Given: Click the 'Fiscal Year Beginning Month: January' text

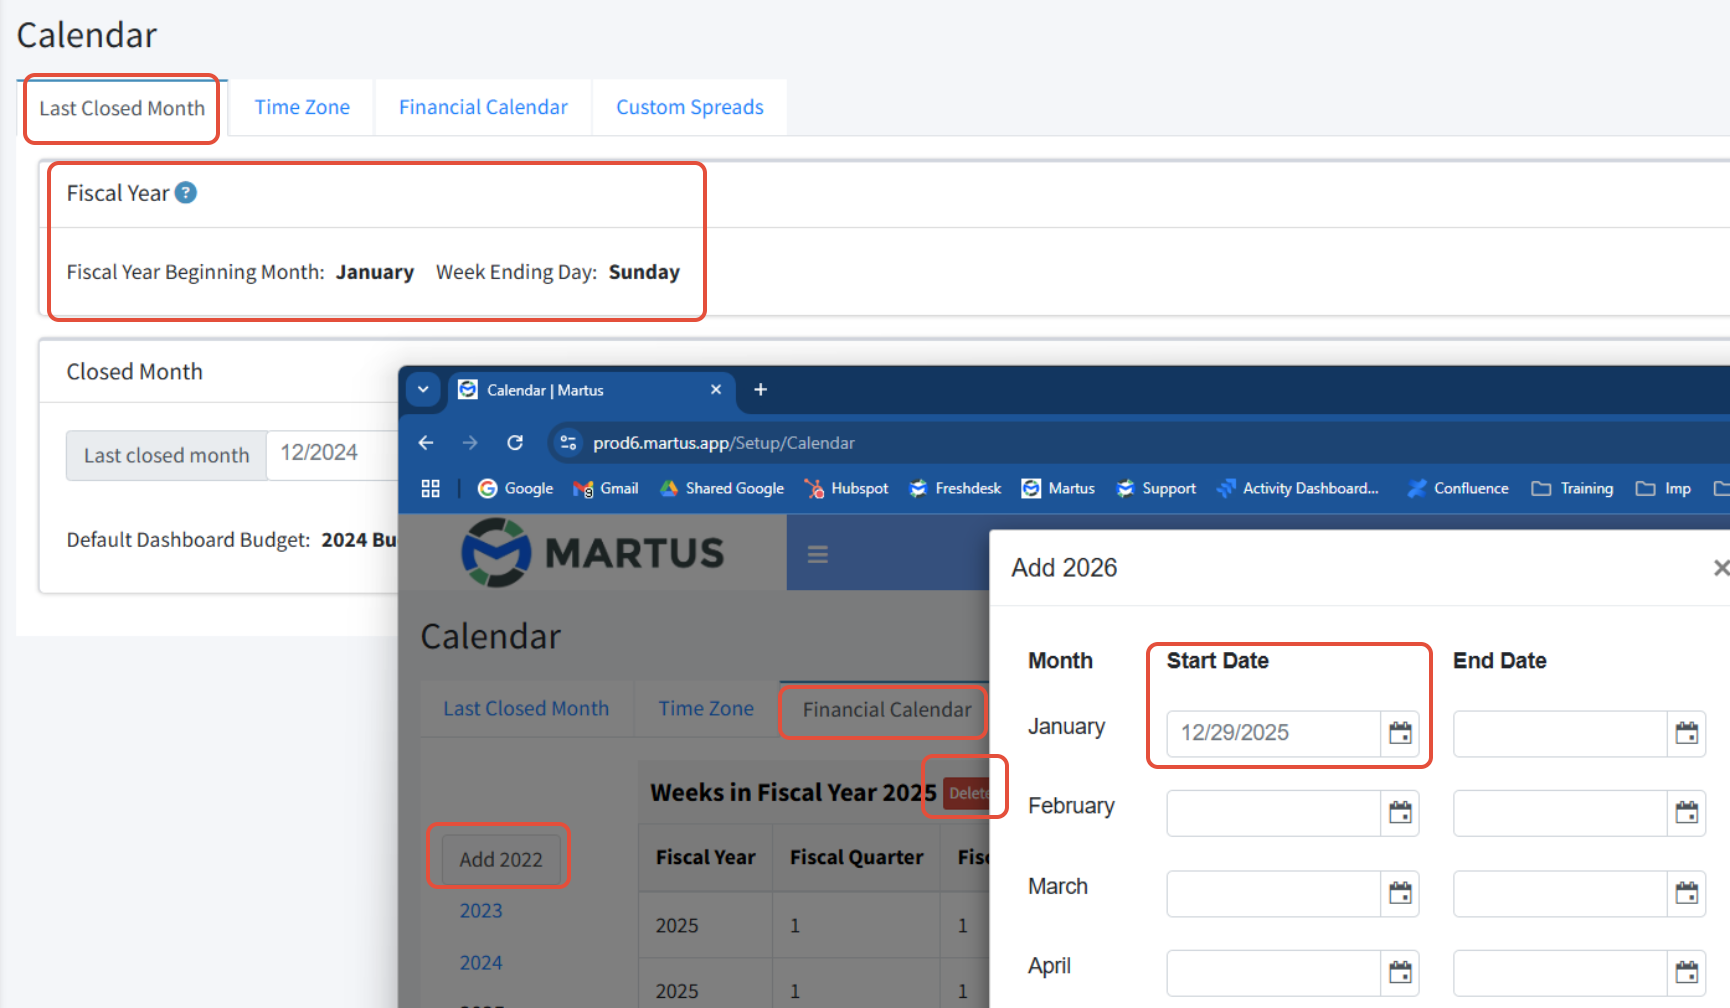Looking at the screenshot, I should coord(240,272).
